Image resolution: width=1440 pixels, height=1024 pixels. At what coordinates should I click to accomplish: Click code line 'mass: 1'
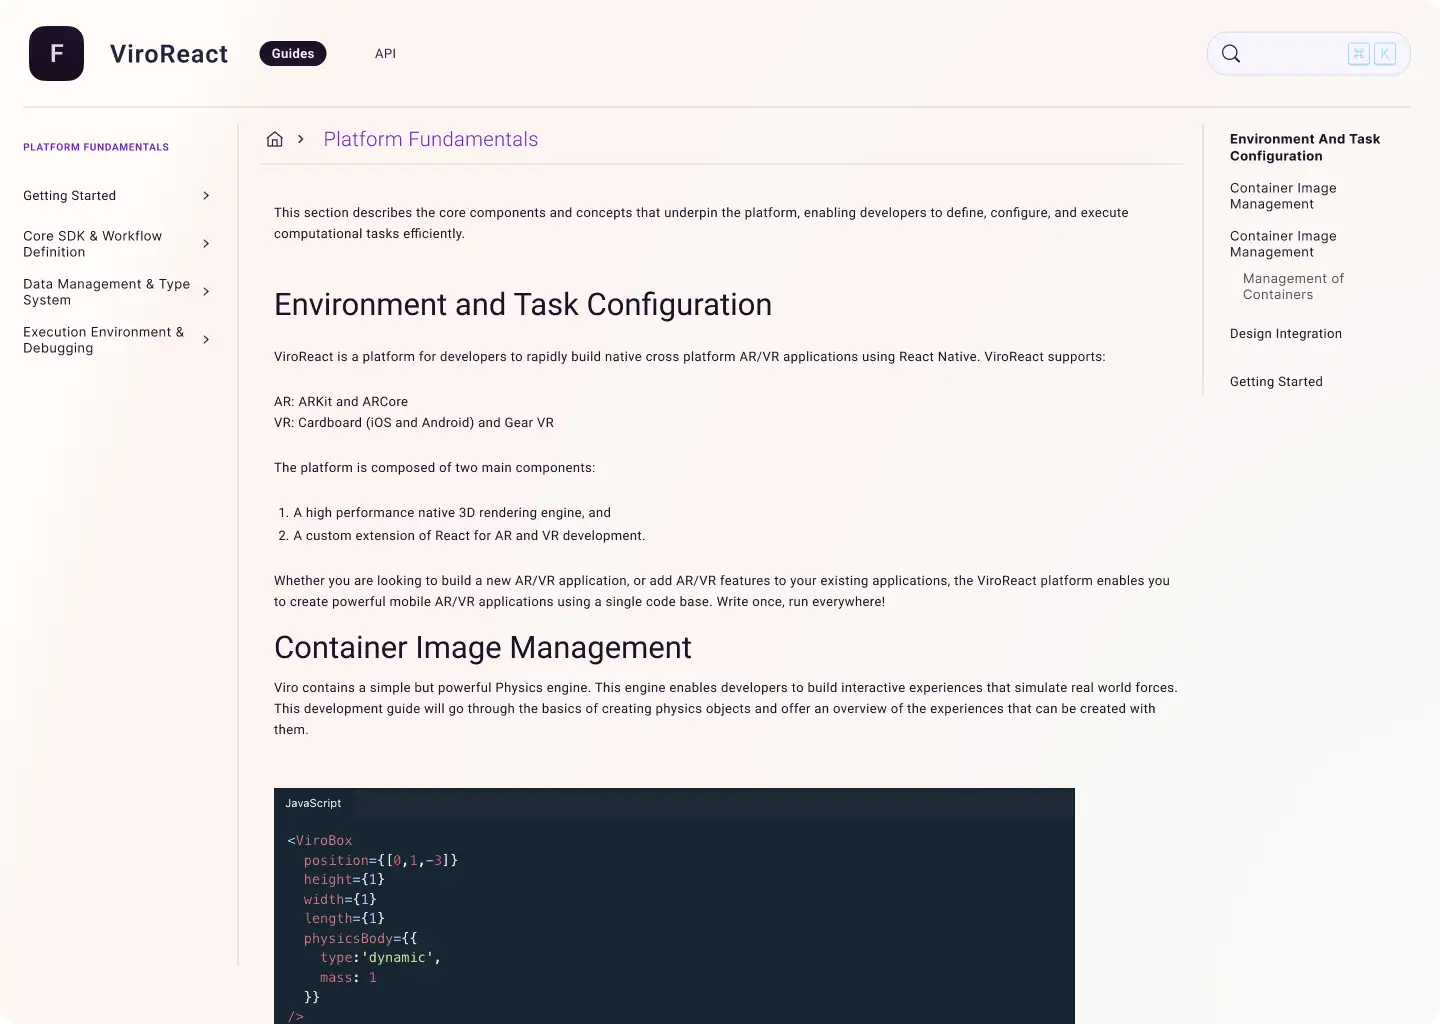(348, 977)
